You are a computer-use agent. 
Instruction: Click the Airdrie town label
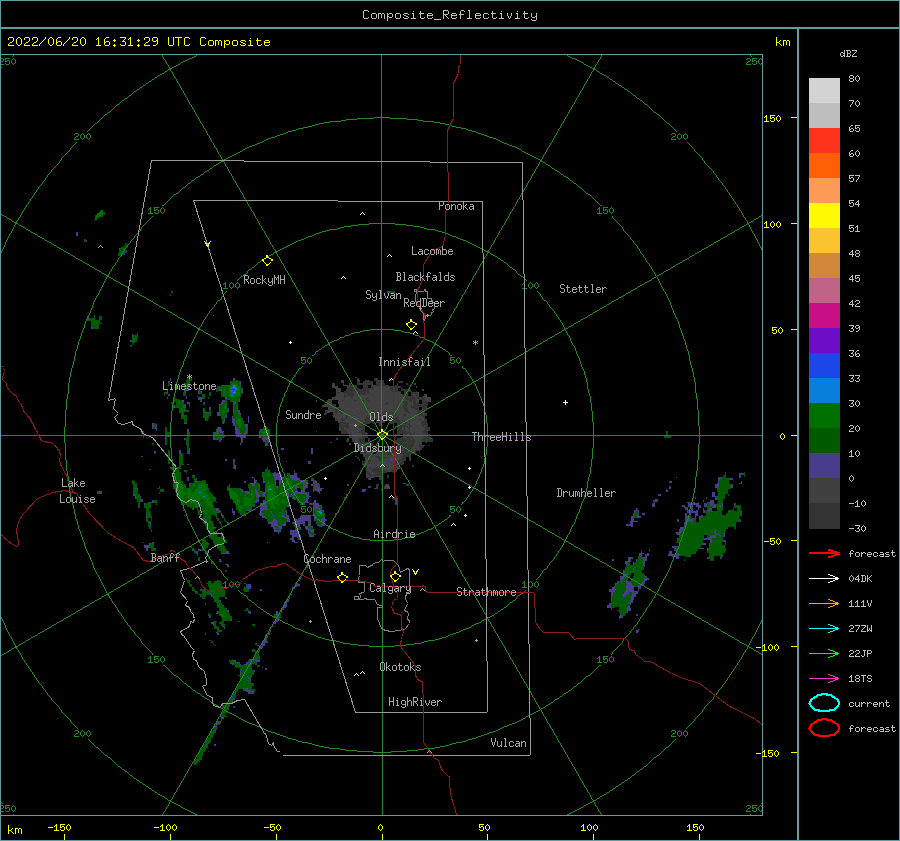pos(394,534)
